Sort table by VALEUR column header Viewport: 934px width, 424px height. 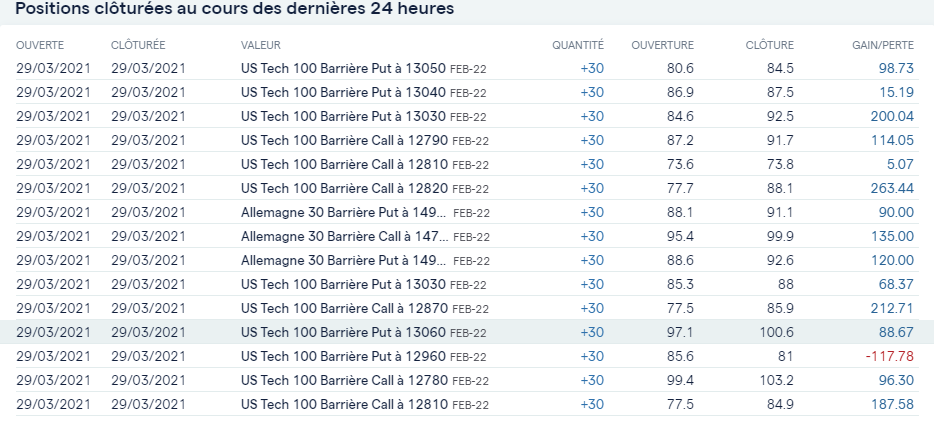[x=261, y=45]
